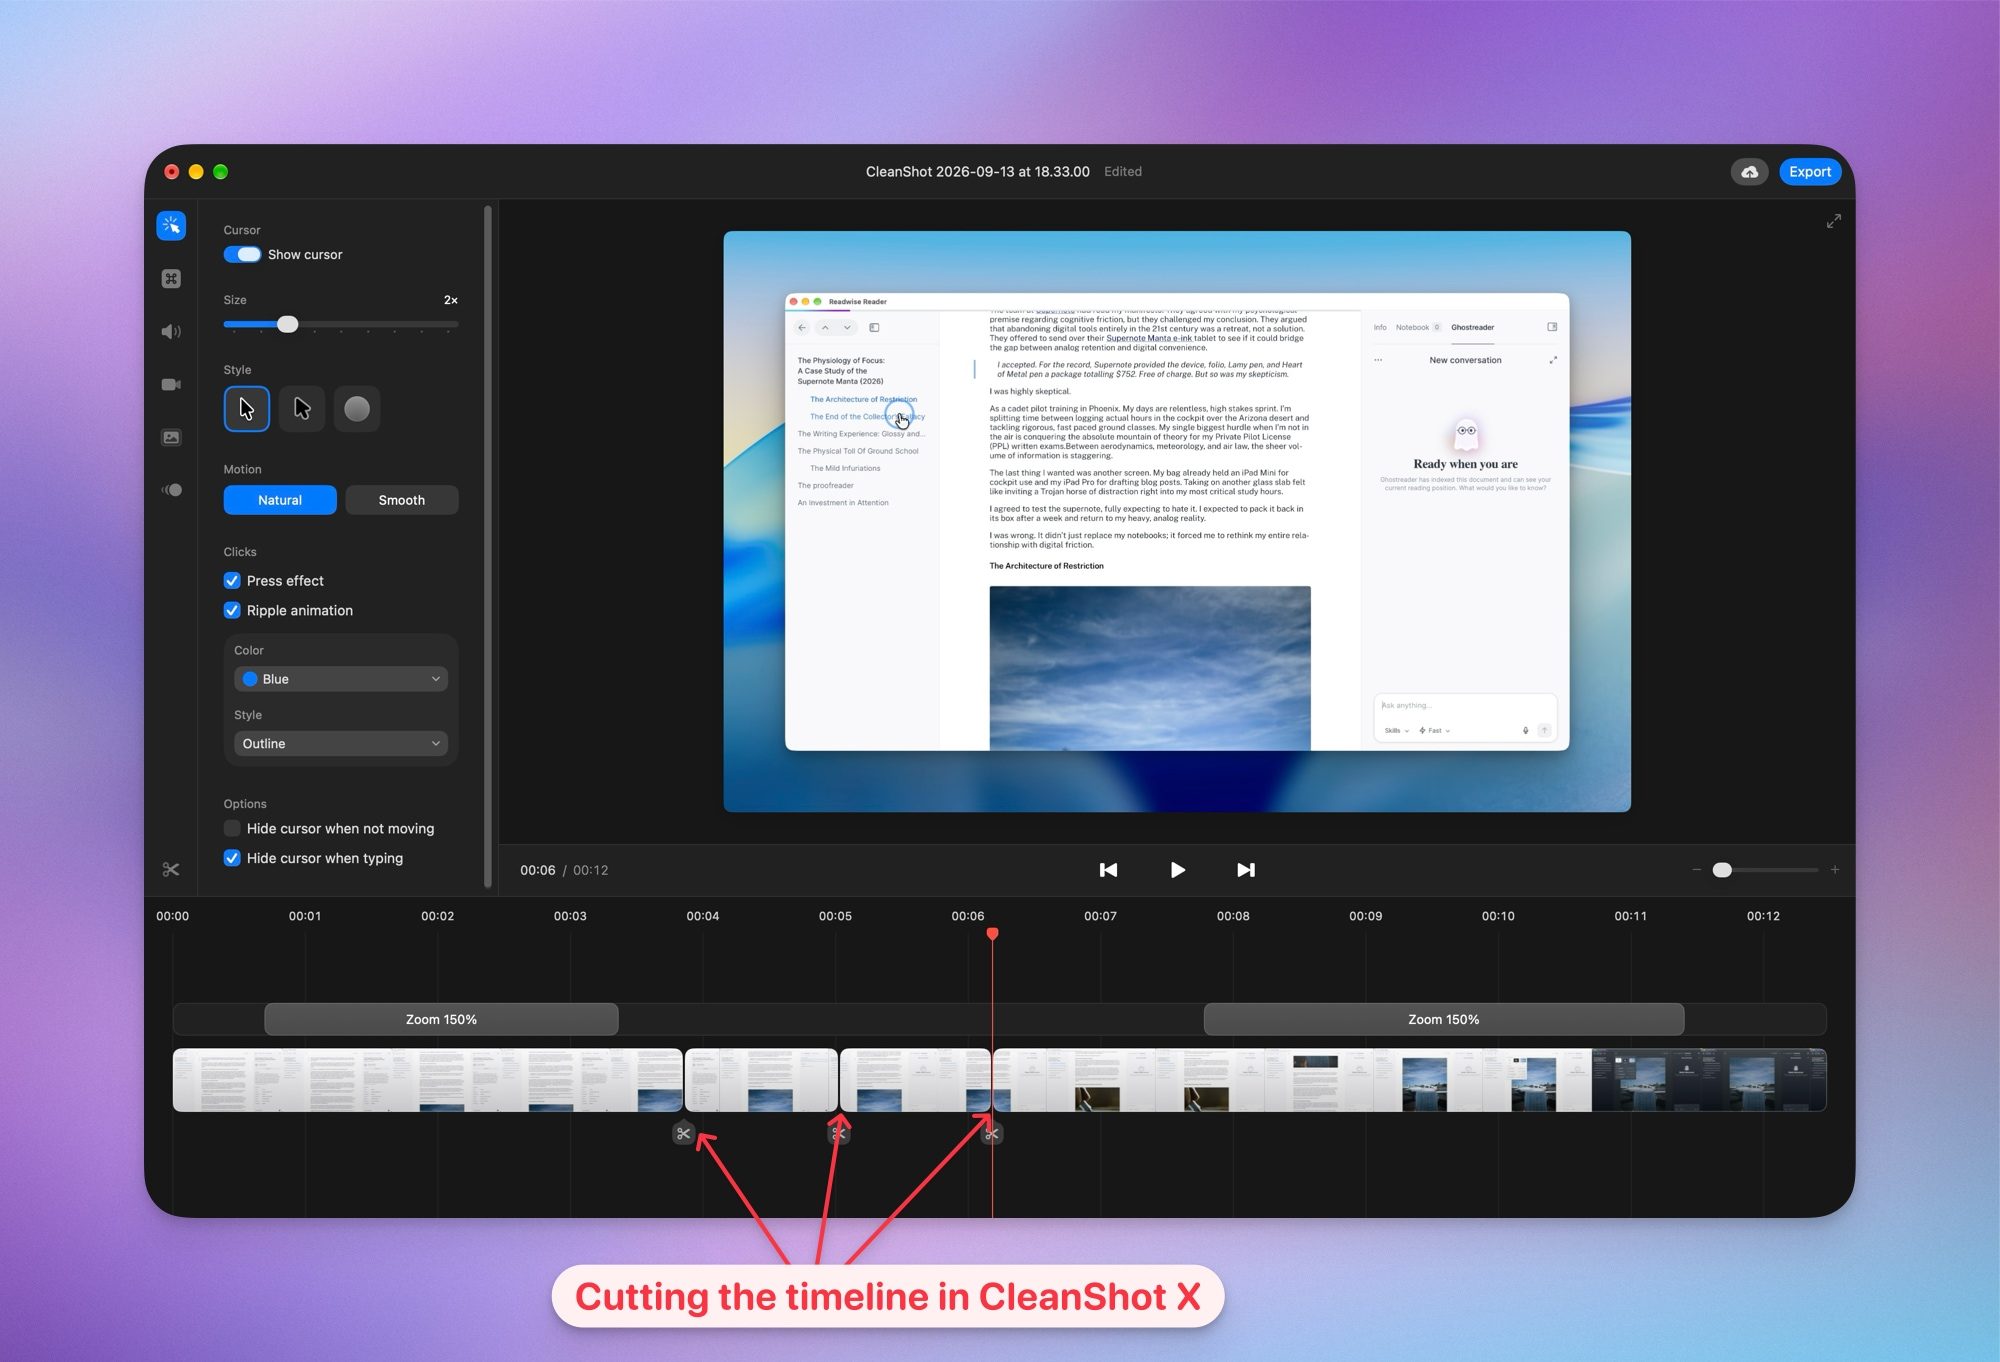
Task: Click the scissors cut marker just after 00:05
Action: [x=839, y=1133]
